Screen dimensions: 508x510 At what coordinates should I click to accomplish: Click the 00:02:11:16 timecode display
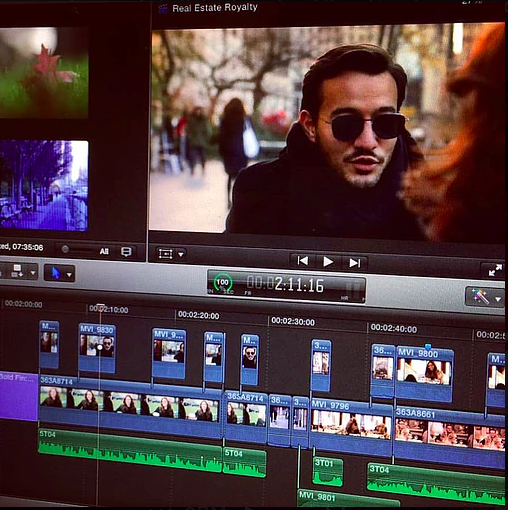(285, 285)
